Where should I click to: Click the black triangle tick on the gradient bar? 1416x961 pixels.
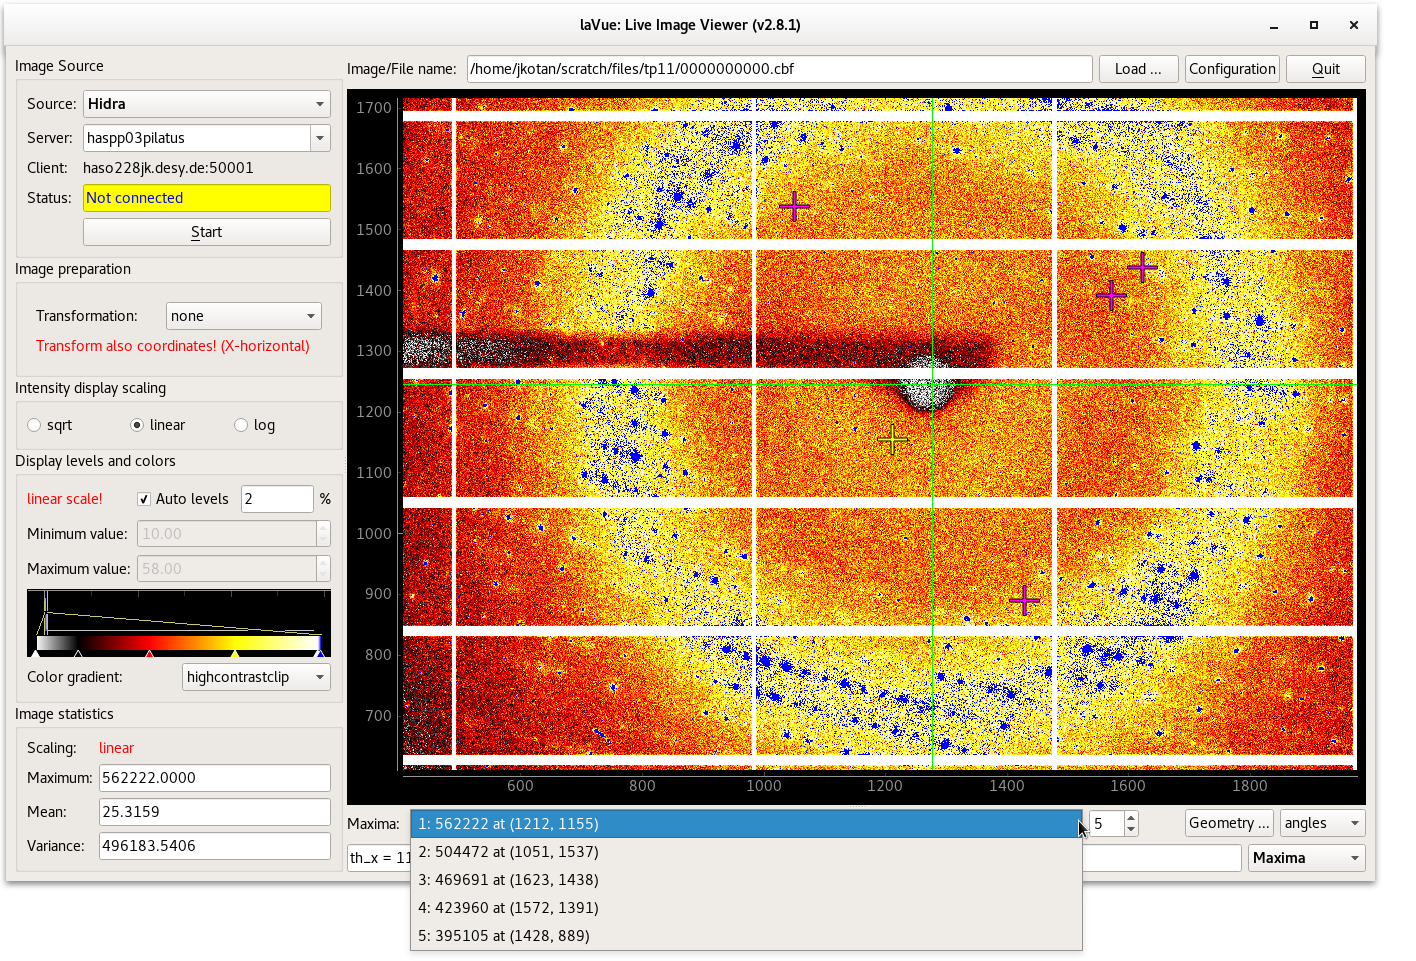78,654
